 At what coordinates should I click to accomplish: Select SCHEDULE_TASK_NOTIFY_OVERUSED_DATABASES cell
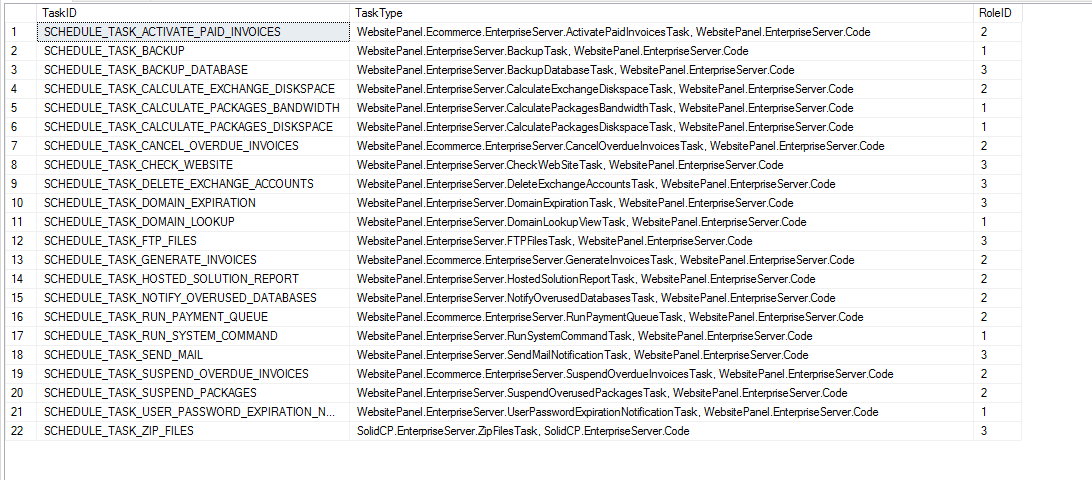click(193, 298)
